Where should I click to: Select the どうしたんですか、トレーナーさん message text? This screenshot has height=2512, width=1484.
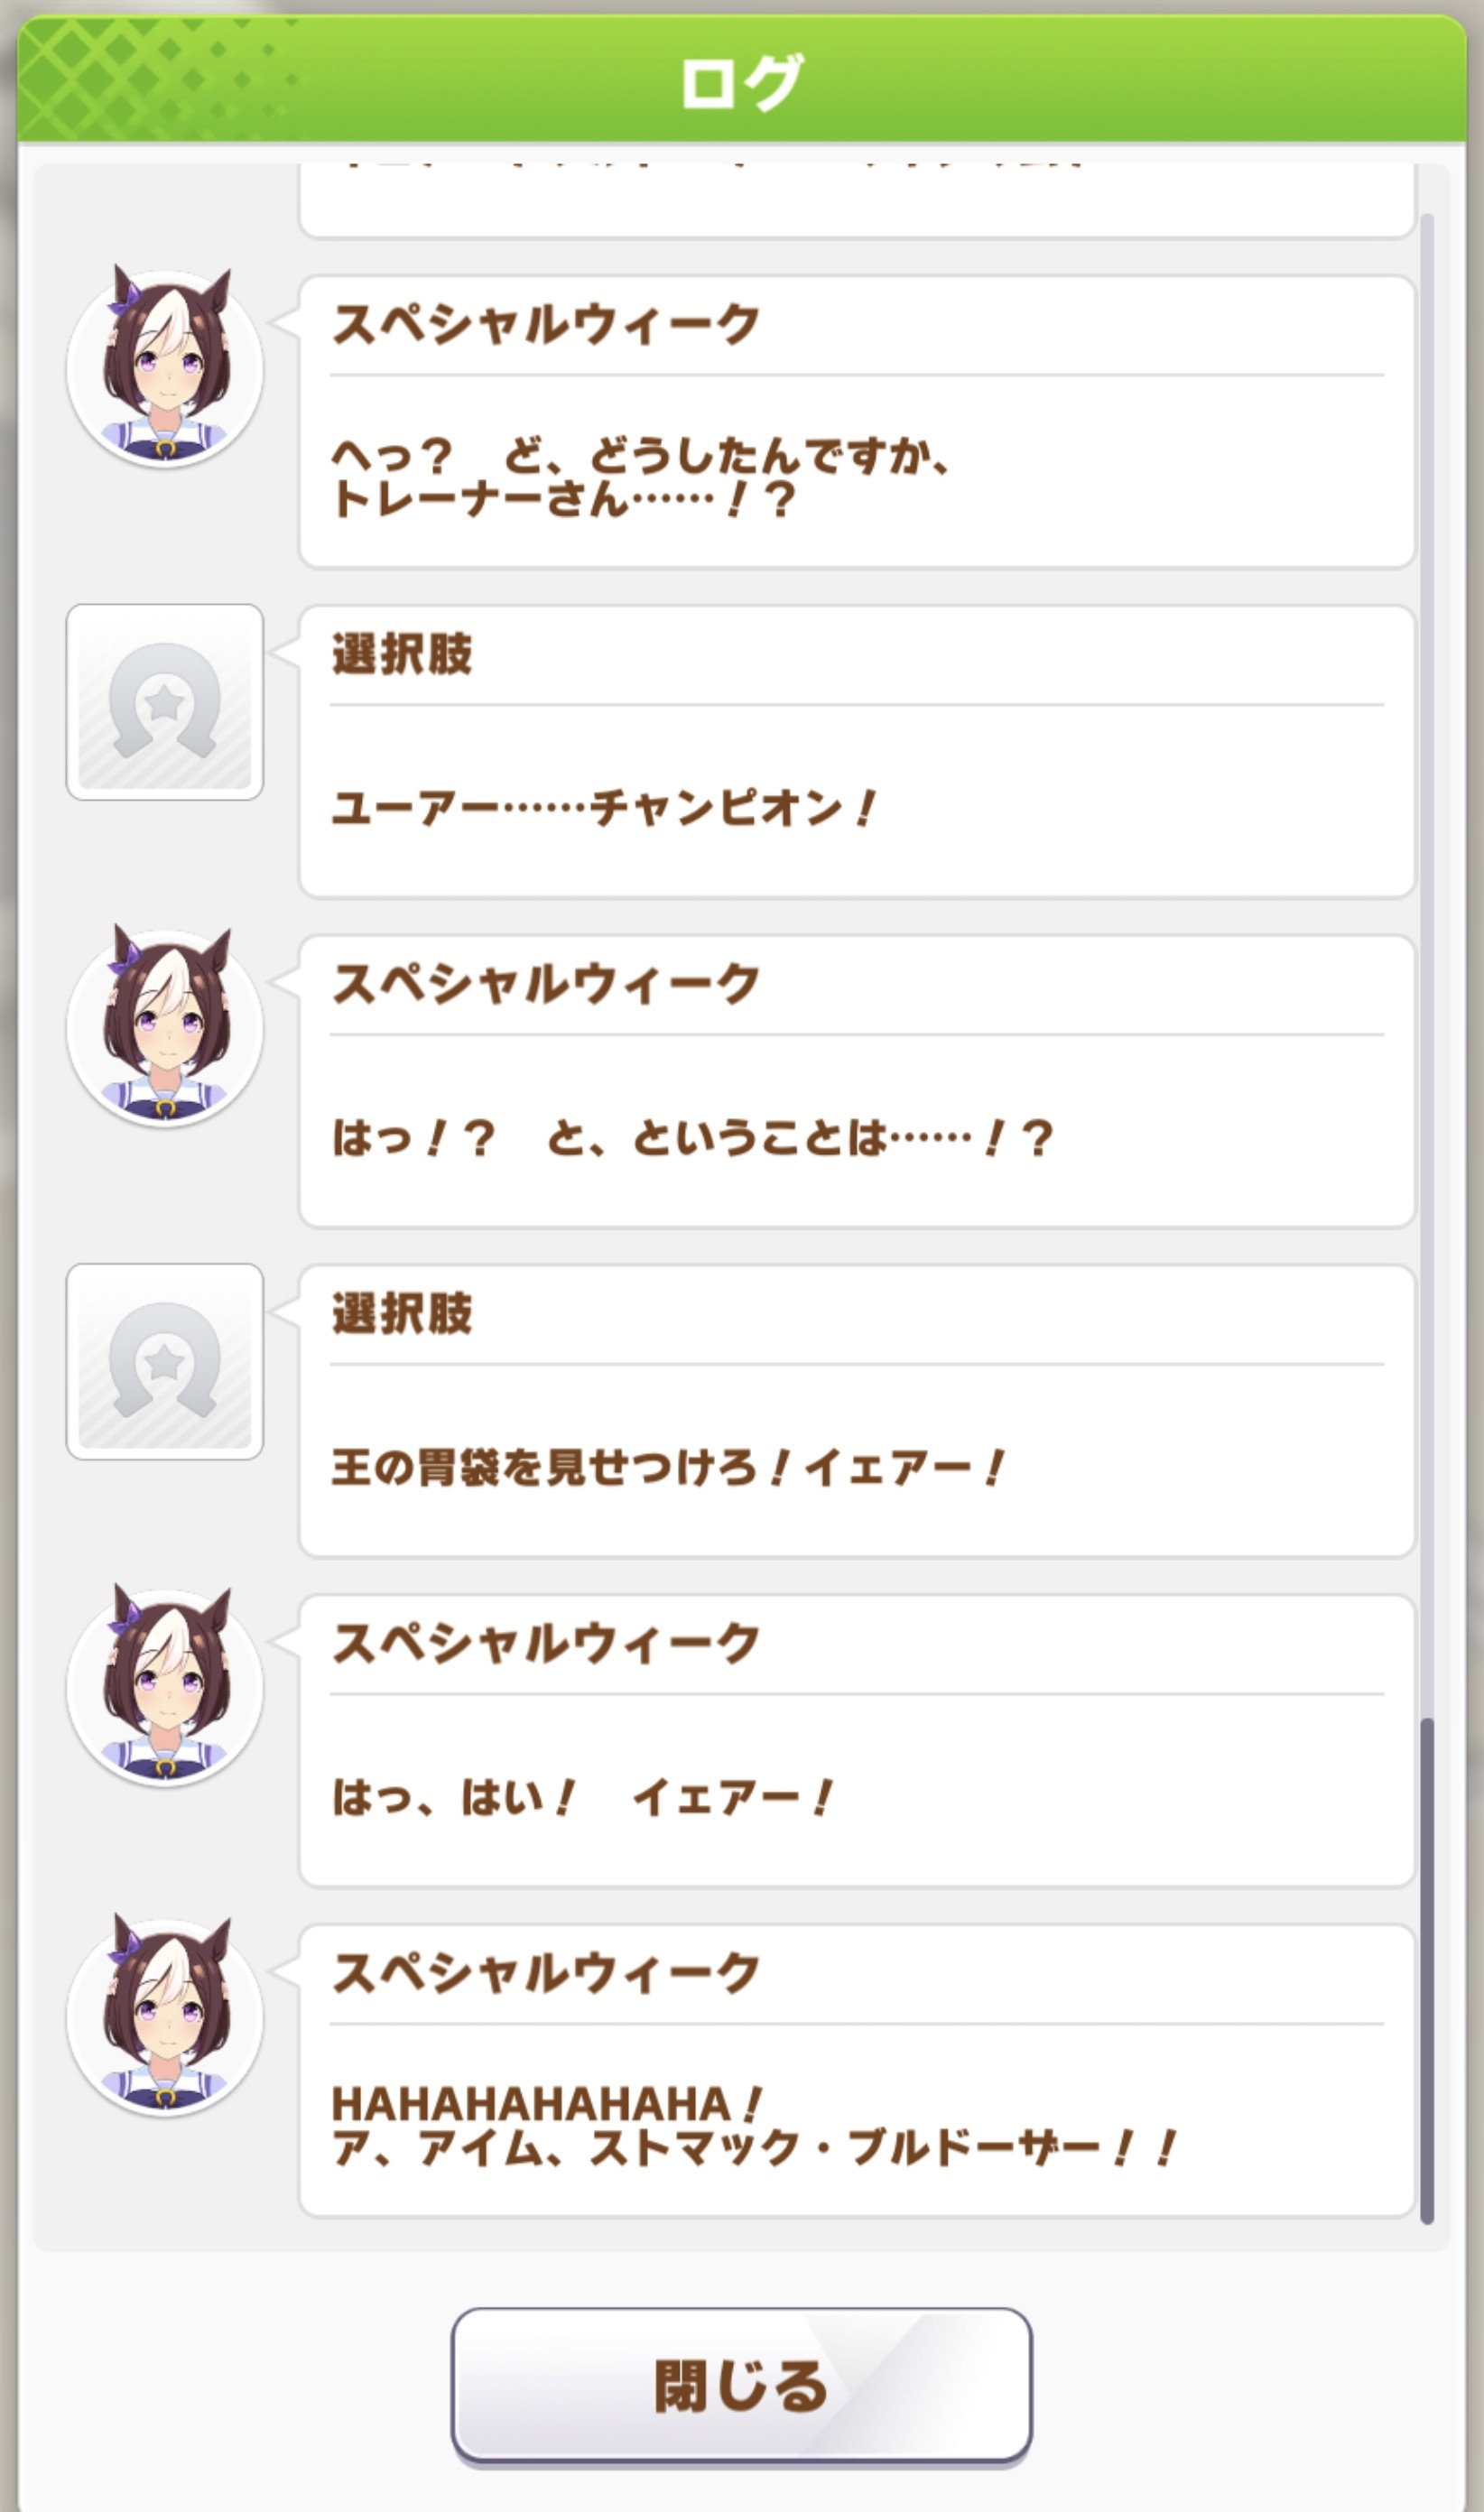[x=640, y=478]
